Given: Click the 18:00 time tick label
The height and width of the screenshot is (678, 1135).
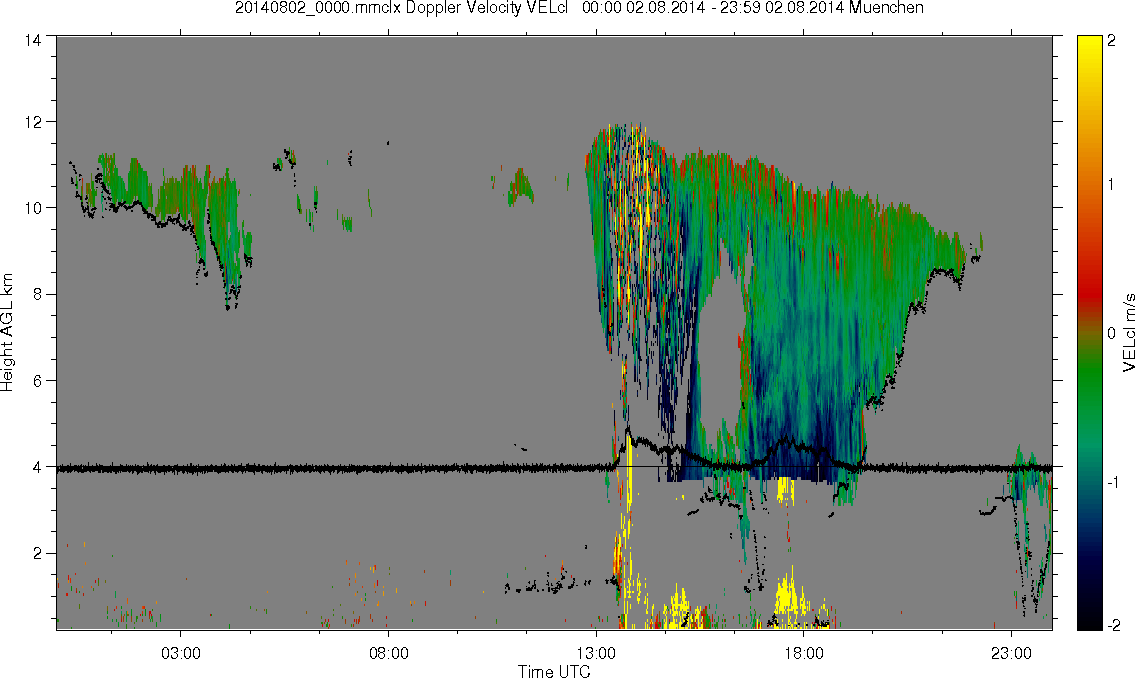Looking at the screenshot, I should (x=804, y=653).
